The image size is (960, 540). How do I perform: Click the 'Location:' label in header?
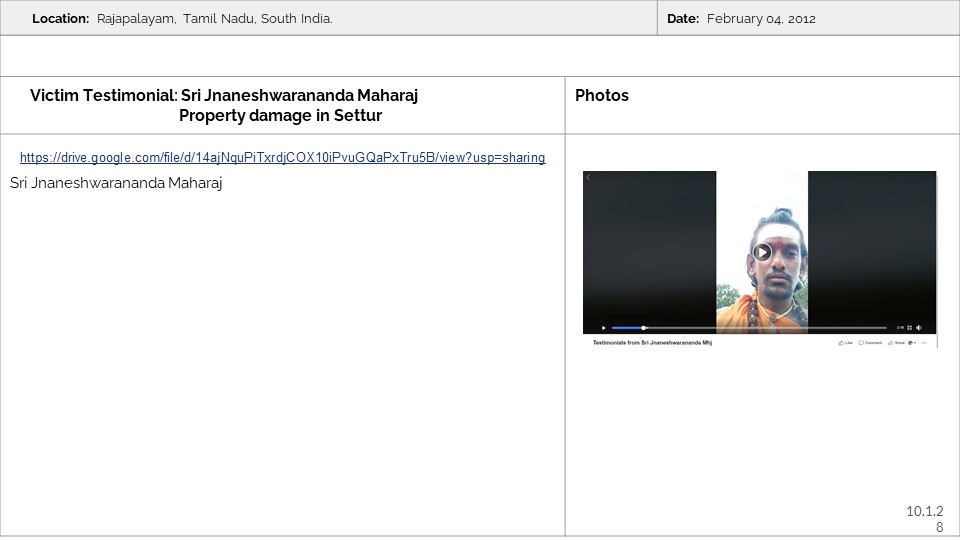(x=61, y=19)
